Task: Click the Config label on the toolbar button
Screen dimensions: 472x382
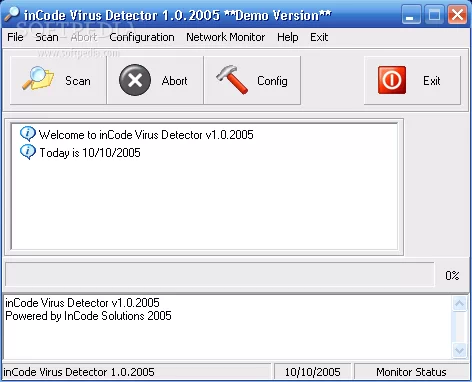Action: coord(272,81)
